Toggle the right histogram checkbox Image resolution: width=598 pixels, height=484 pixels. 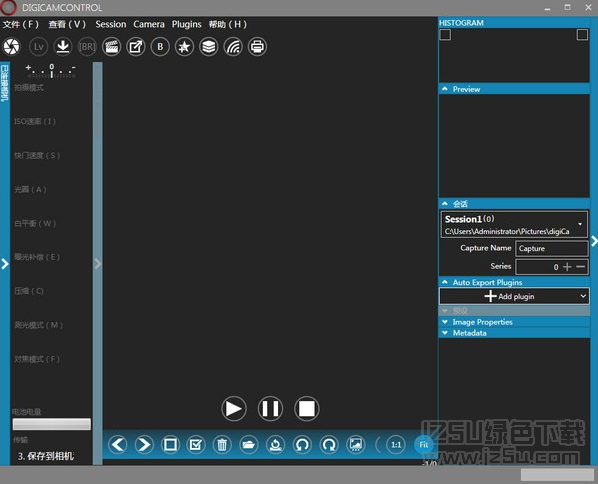click(582, 35)
